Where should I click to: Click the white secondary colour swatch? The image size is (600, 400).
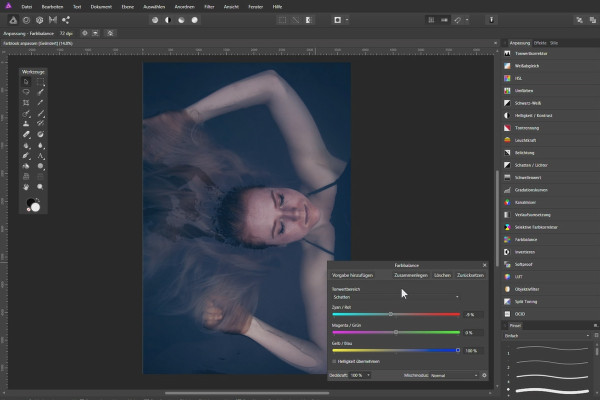(36, 207)
